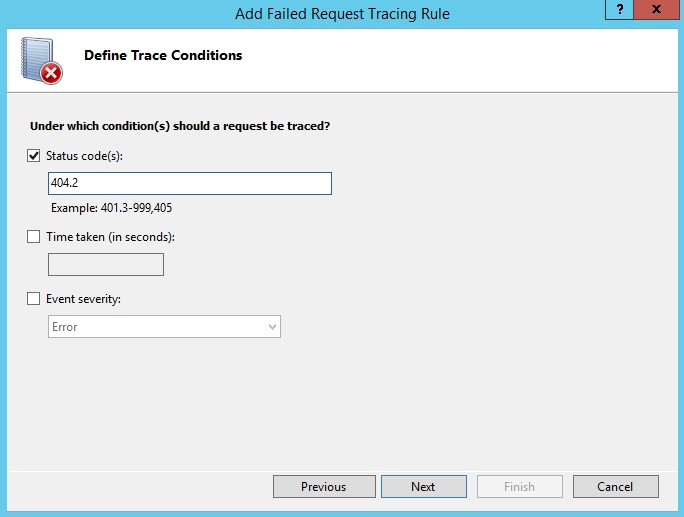Click the disabled Finish button
Screen dimensions: 684x517
pyautogui.click(x=520, y=486)
